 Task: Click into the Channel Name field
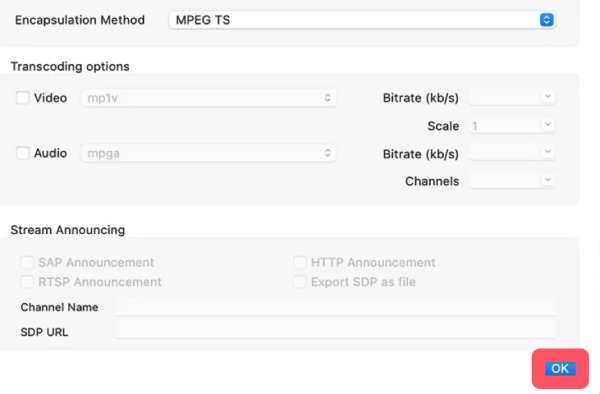(336, 307)
